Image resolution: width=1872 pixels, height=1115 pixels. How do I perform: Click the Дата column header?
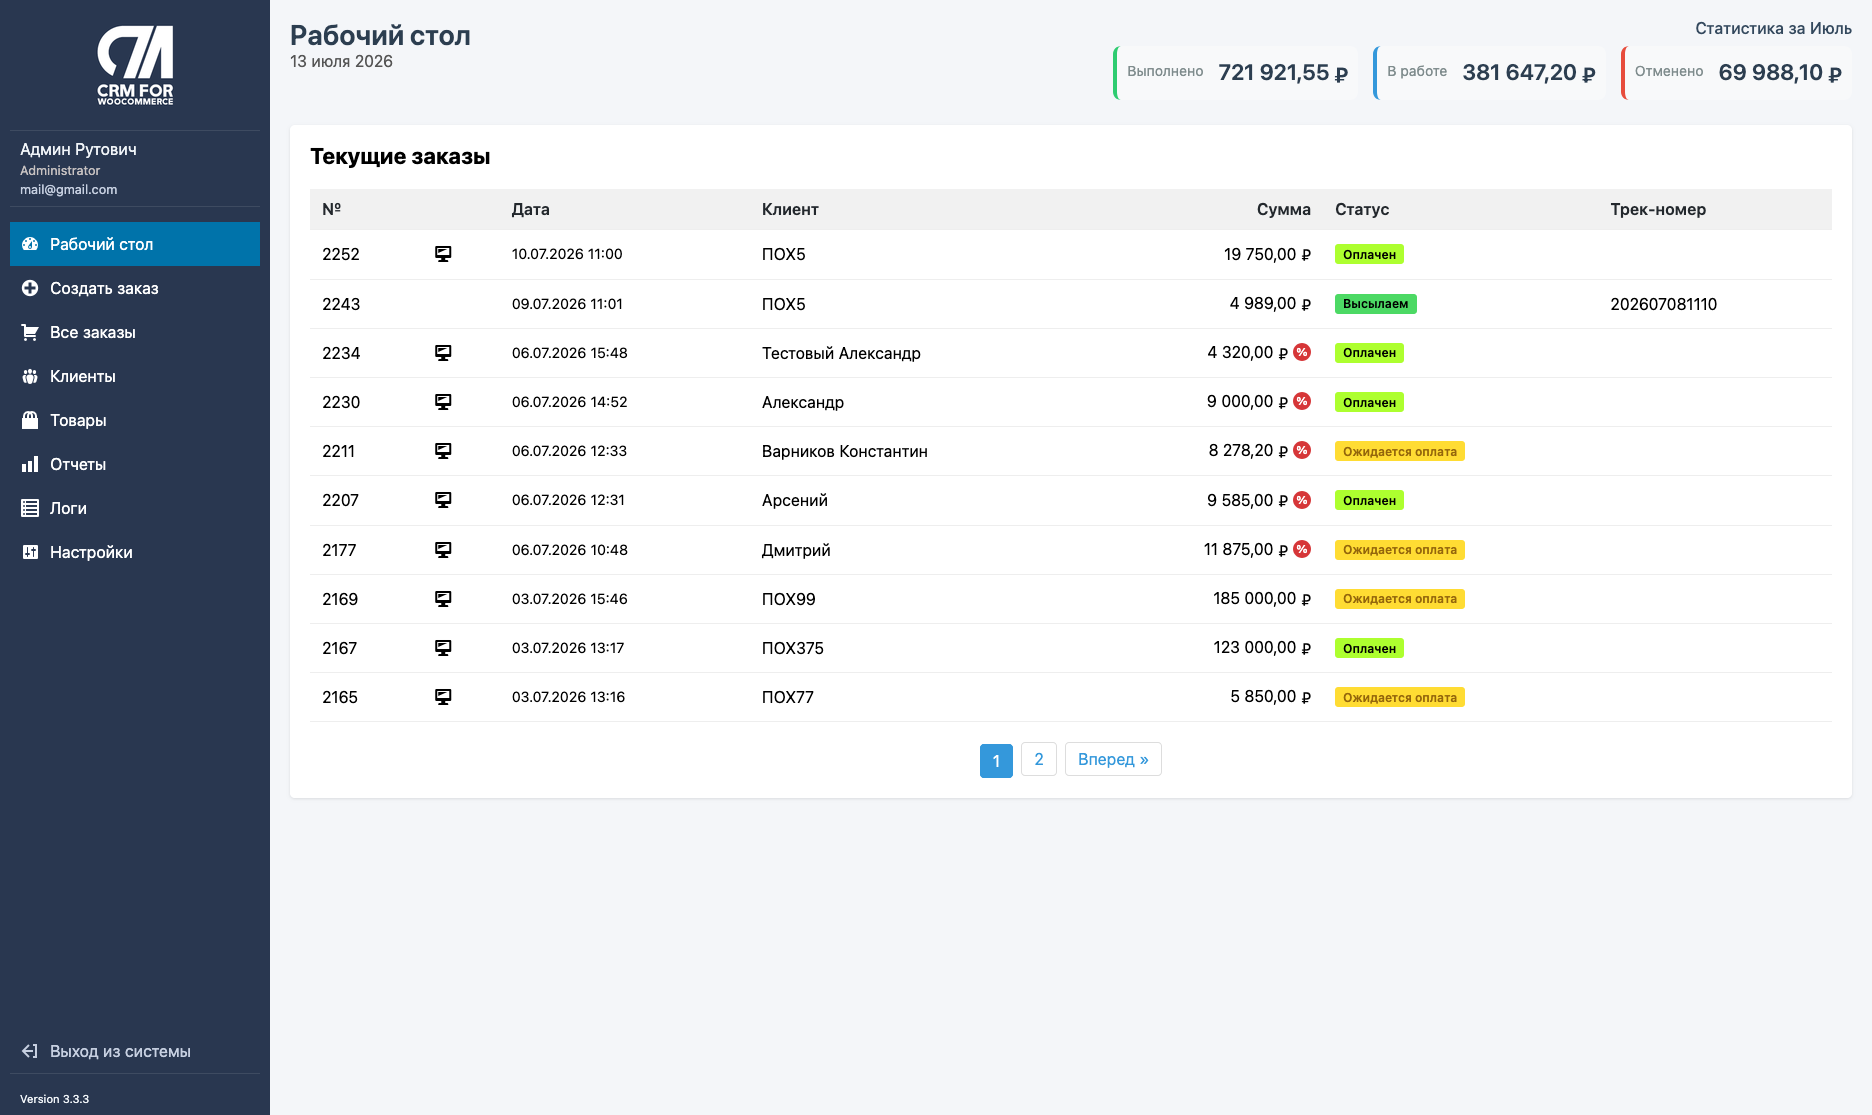point(530,209)
